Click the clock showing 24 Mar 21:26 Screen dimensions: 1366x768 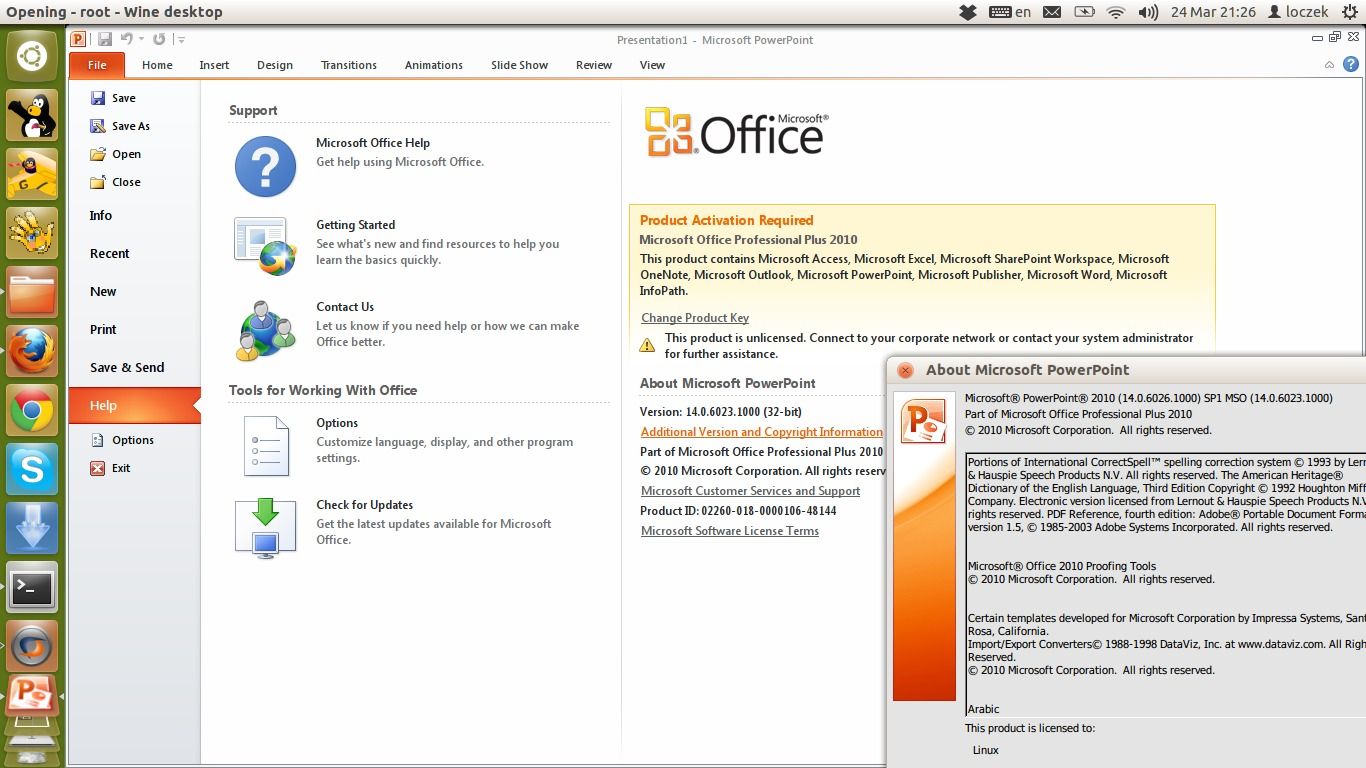pyautogui.click(x=1213, y=12)
